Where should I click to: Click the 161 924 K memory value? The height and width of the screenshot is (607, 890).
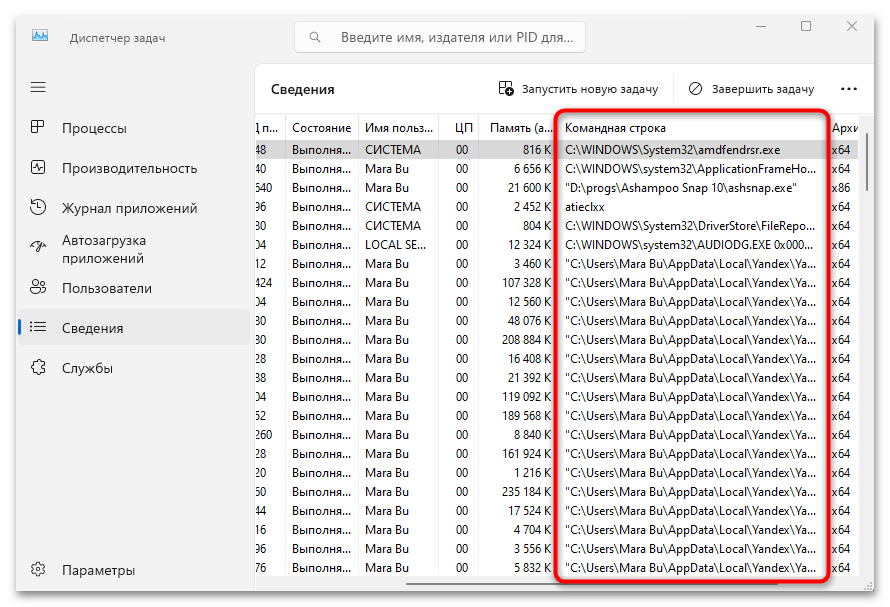click(527, 454)
